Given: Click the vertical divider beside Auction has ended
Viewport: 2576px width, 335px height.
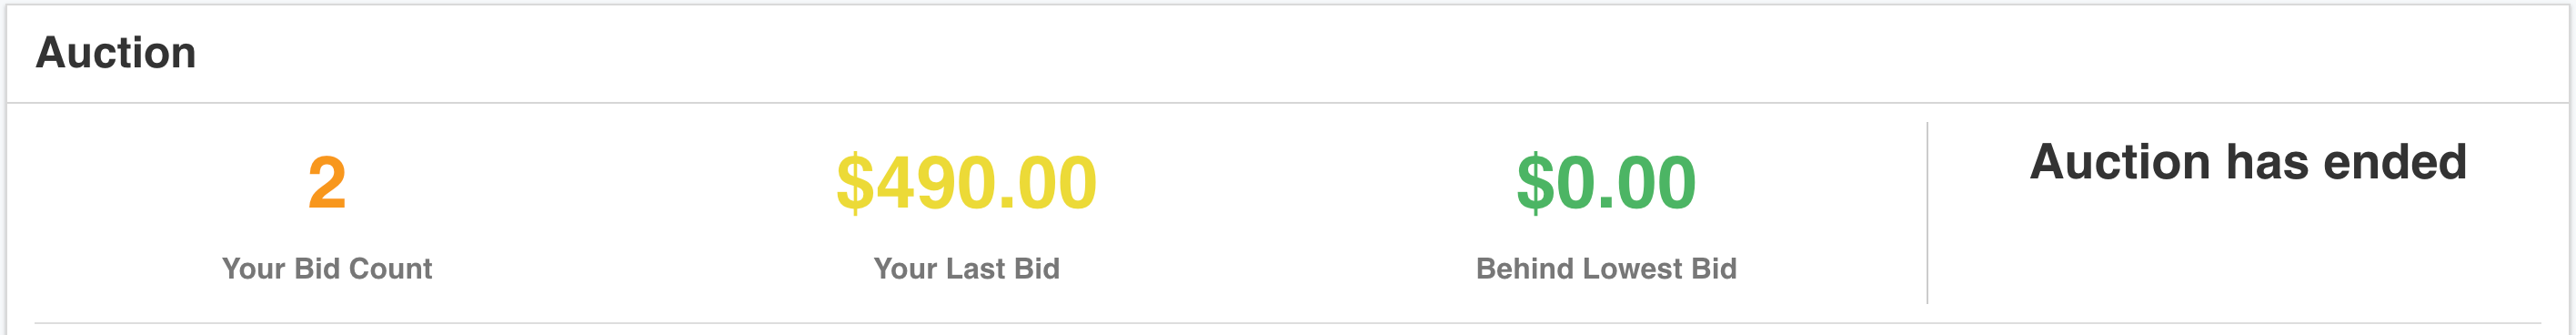Looking at the screenshot, I should point(1927,212).
